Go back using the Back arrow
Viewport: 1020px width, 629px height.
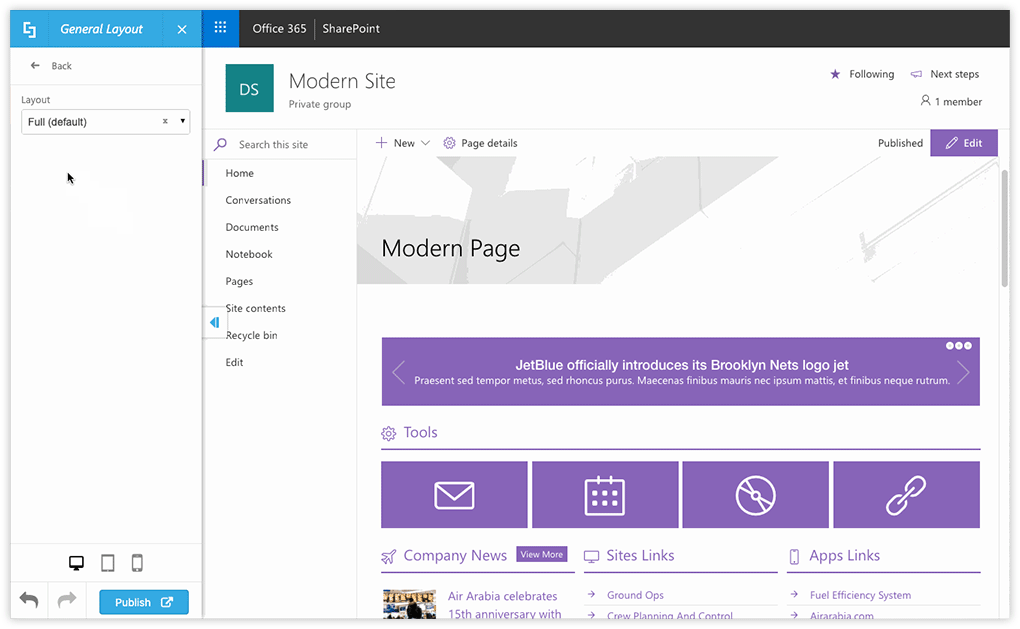[35, 66]
